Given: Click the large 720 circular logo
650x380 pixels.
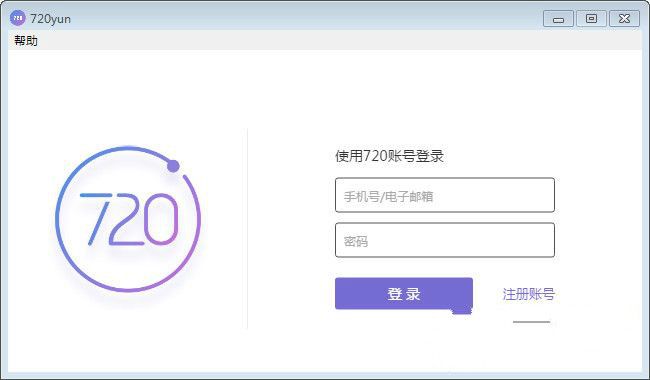Looking at the screenshot, I should [x=128, y=219].
